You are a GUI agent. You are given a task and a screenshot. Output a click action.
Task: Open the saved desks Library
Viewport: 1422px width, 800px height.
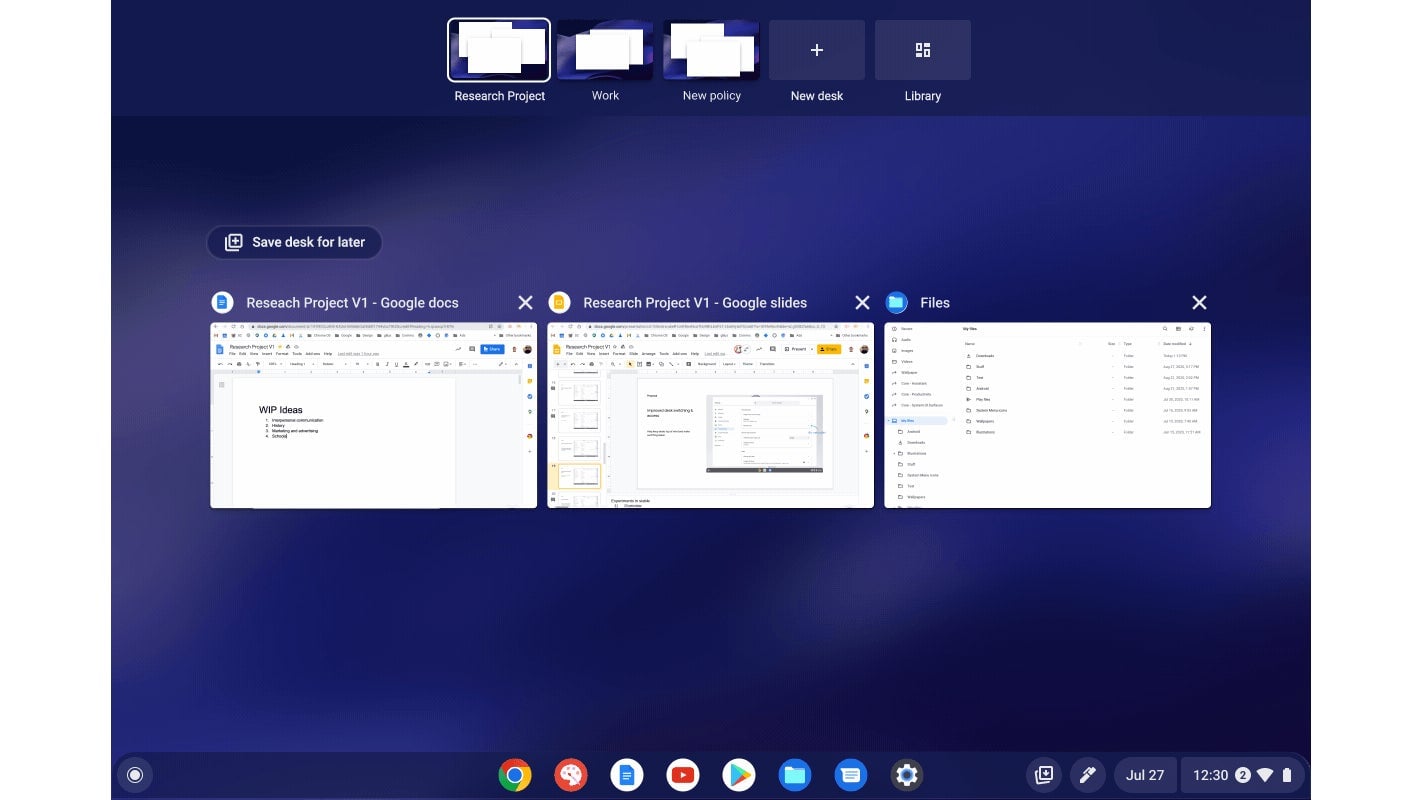tap(922, 49)
